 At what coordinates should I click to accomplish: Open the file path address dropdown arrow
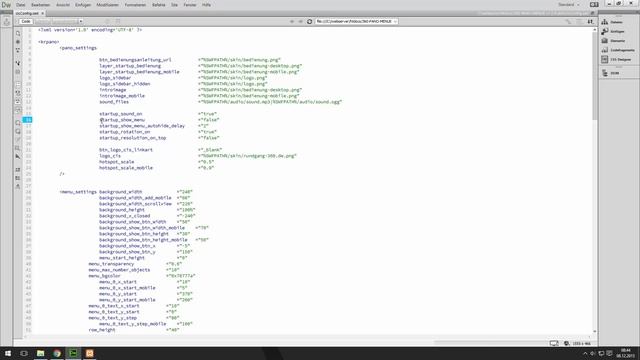pos(395,21)
